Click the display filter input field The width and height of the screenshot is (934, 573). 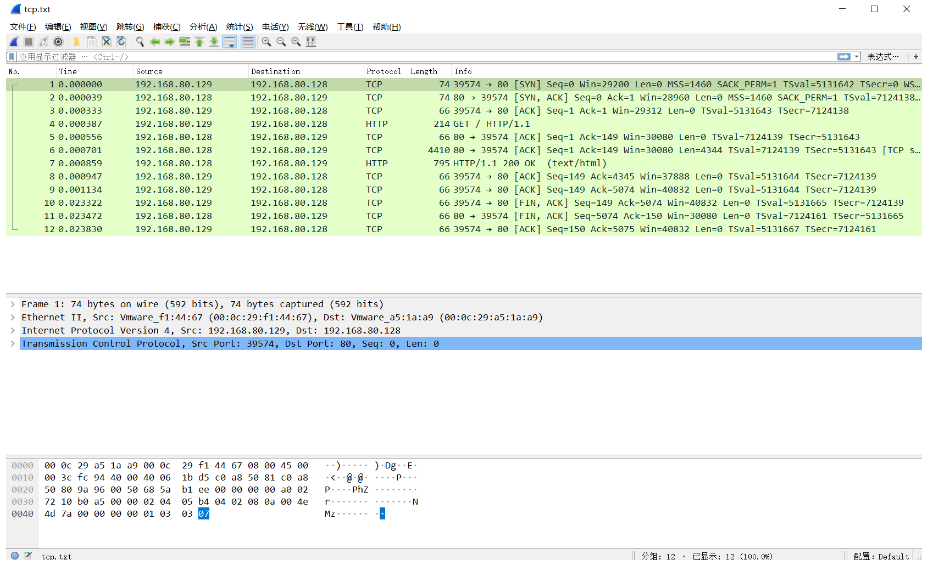point(426,57)
